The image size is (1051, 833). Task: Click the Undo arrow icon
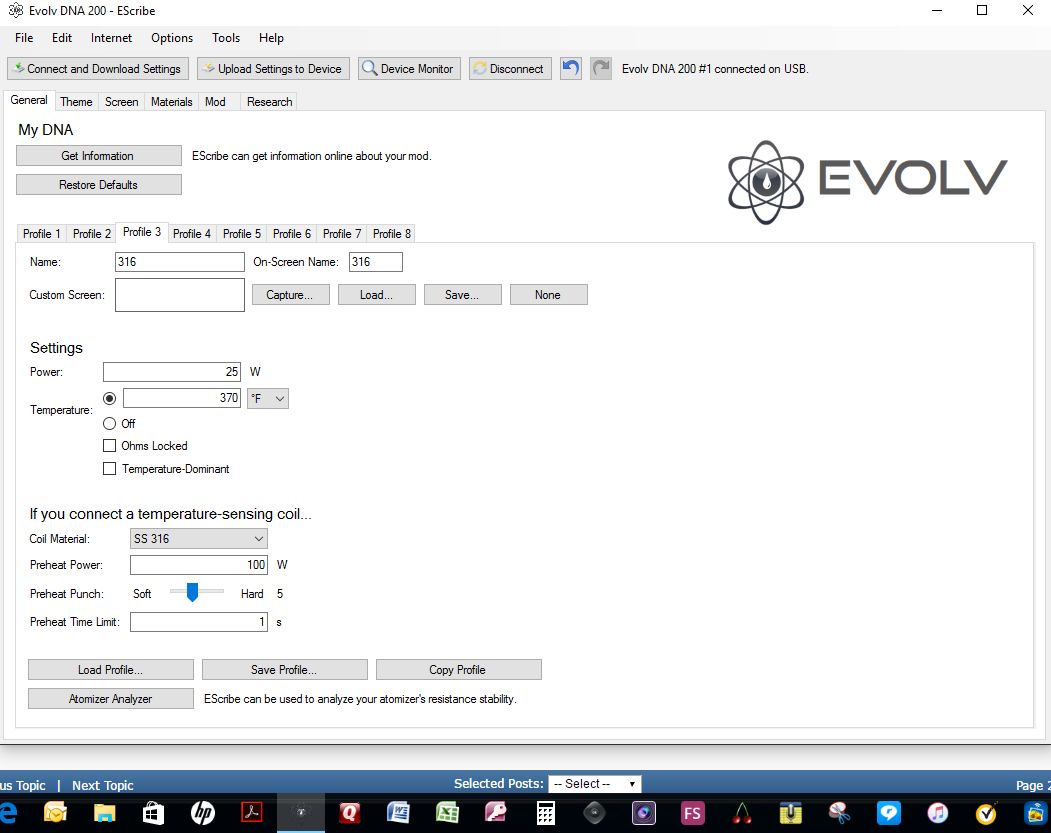point(570,69)
